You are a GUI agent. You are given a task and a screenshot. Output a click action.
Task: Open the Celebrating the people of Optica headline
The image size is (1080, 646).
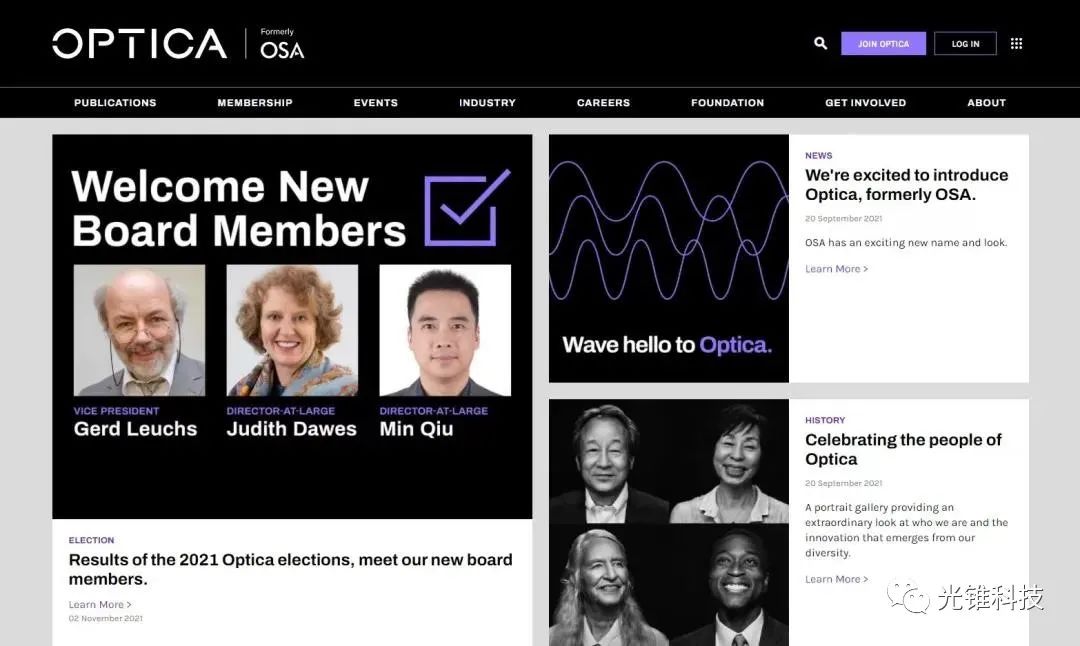[x=903, y=450]
